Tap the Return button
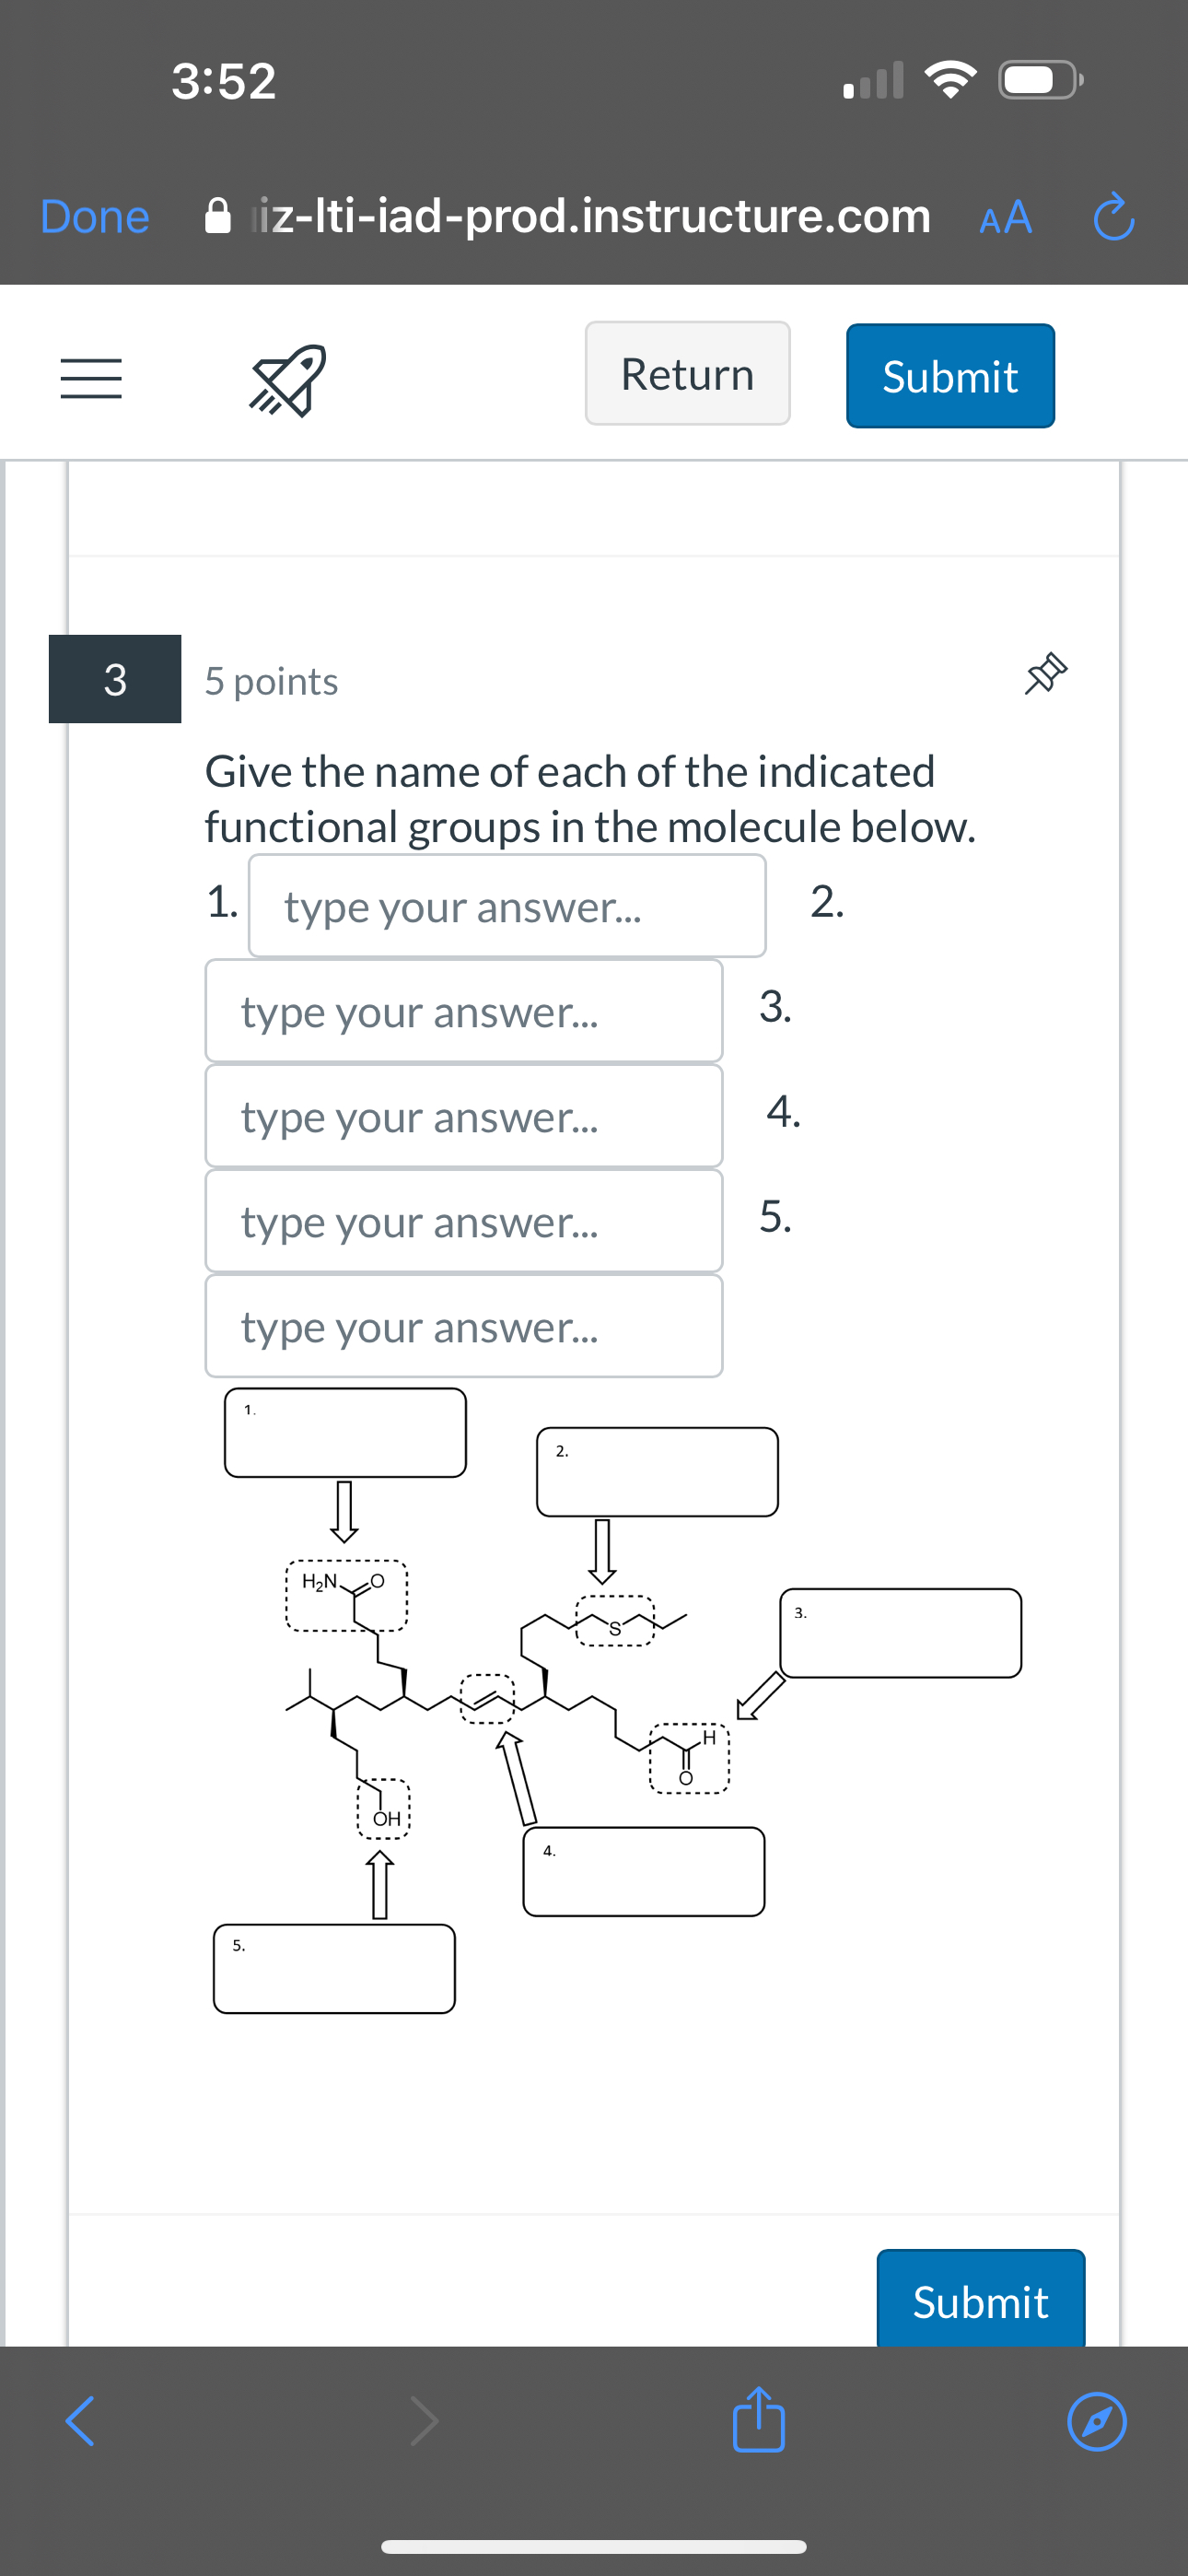The image size is (1188, 2576). tap(686, 374)
